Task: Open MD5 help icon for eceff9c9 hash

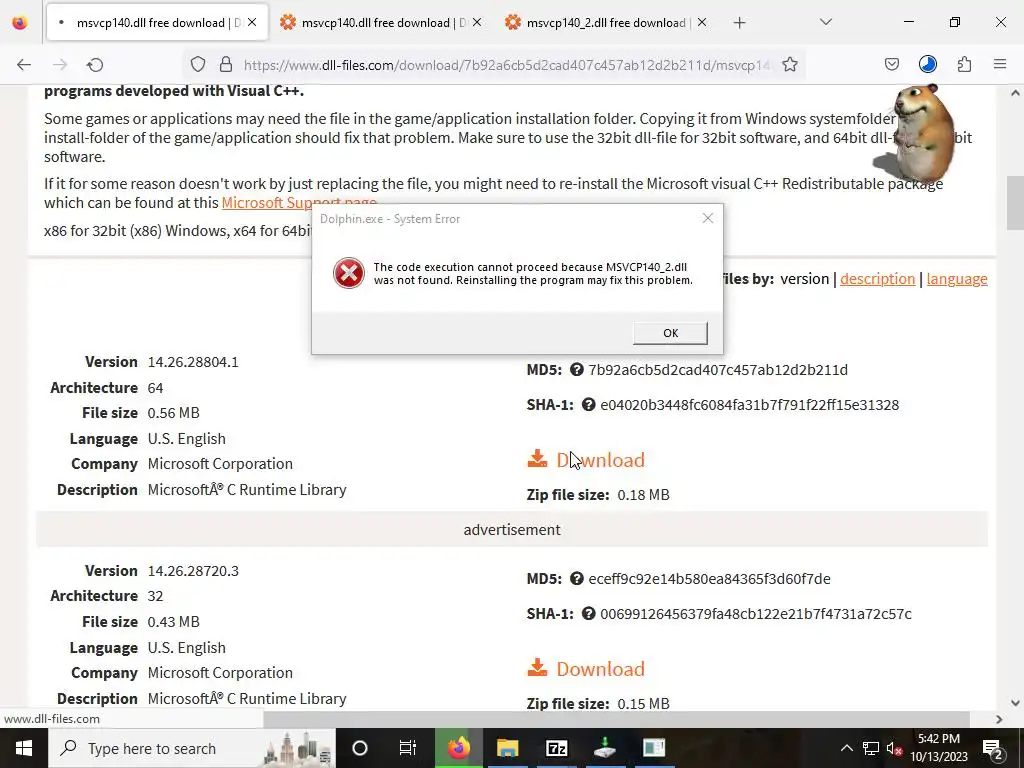Action: coord(576,579)
